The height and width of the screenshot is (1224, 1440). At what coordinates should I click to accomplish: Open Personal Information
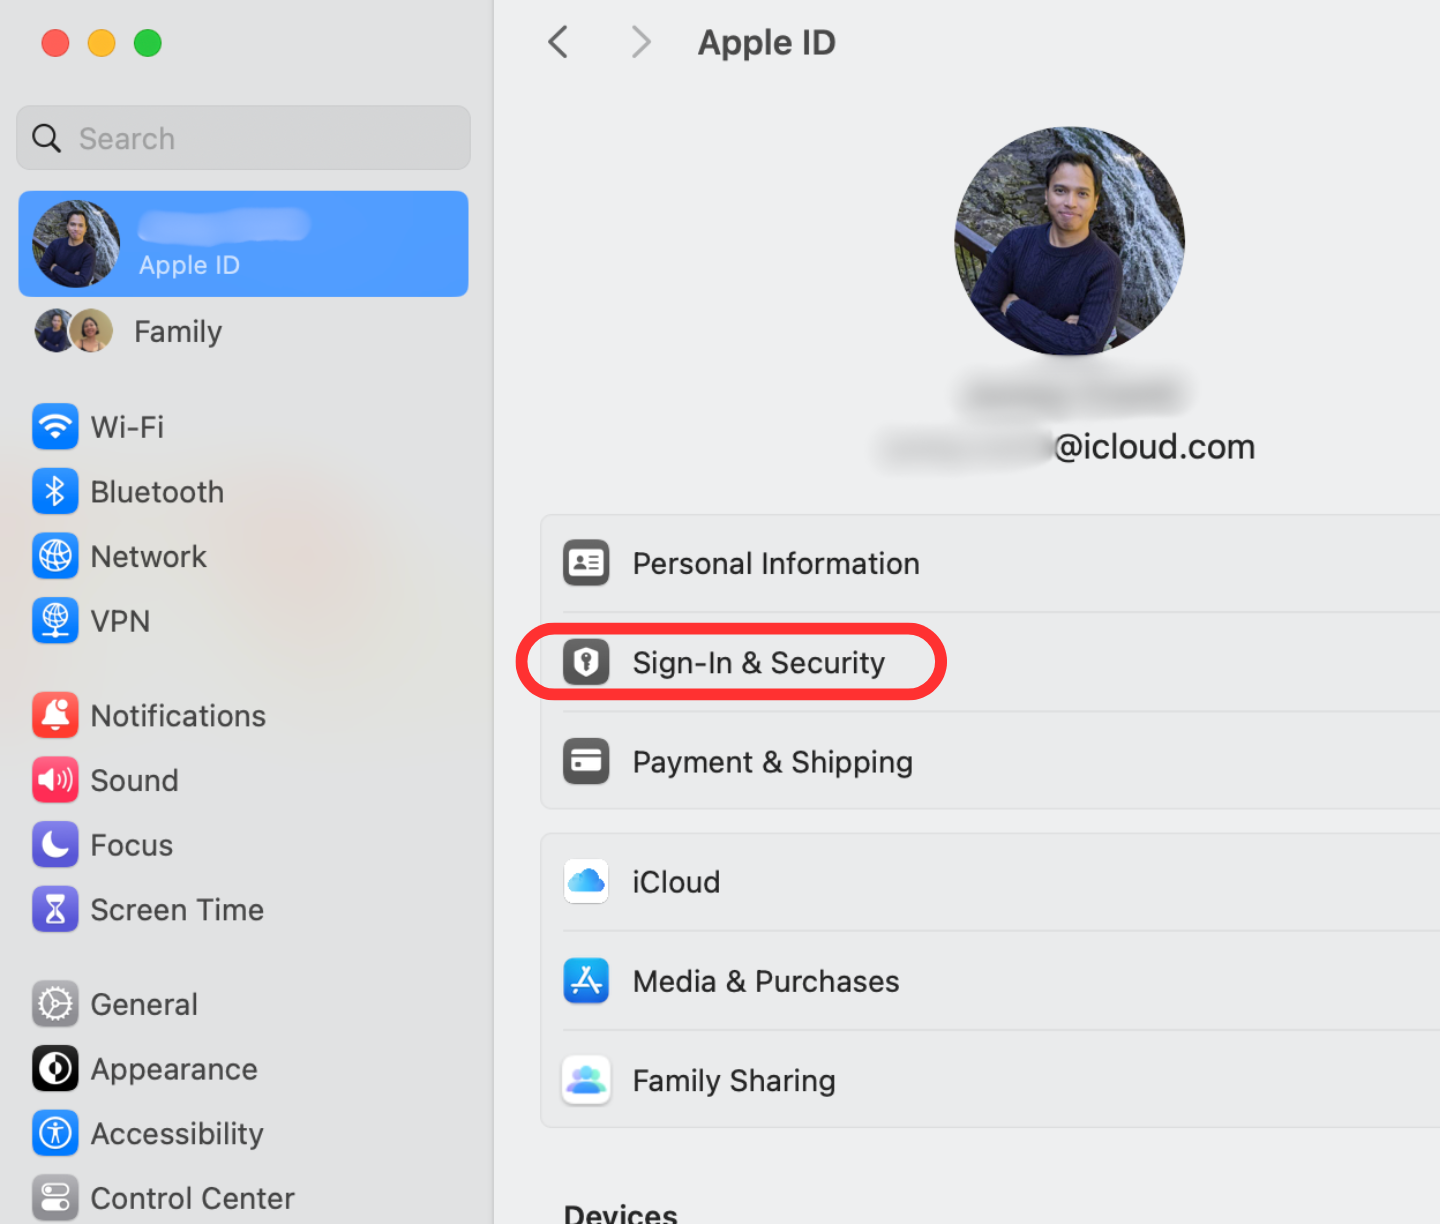point(990,563)
